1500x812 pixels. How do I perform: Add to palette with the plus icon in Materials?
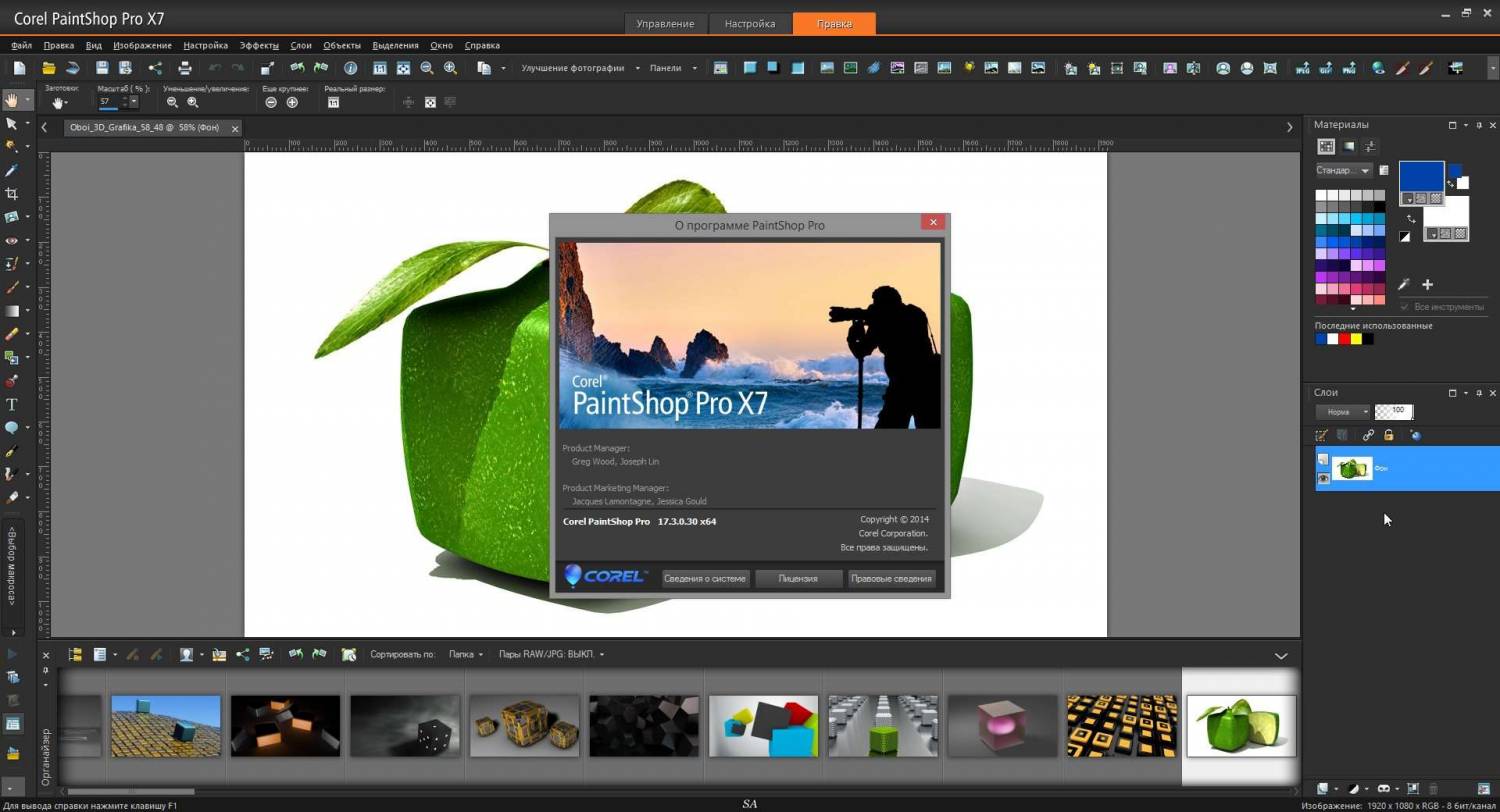pyautogui.click(x=1427, y=285)
